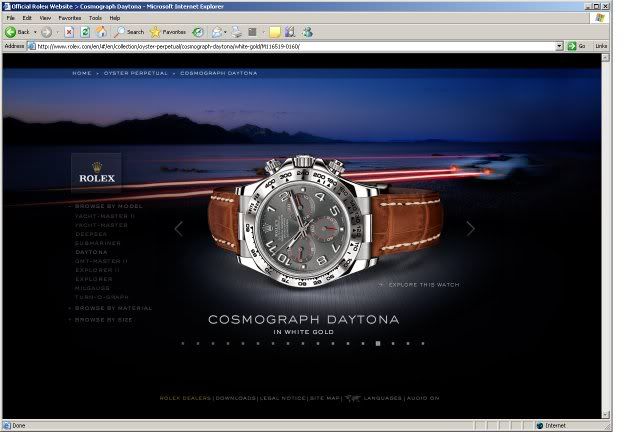Print the page with the printer icon
The width and height of the screenshot is (640, 432).
click(237, 32)
